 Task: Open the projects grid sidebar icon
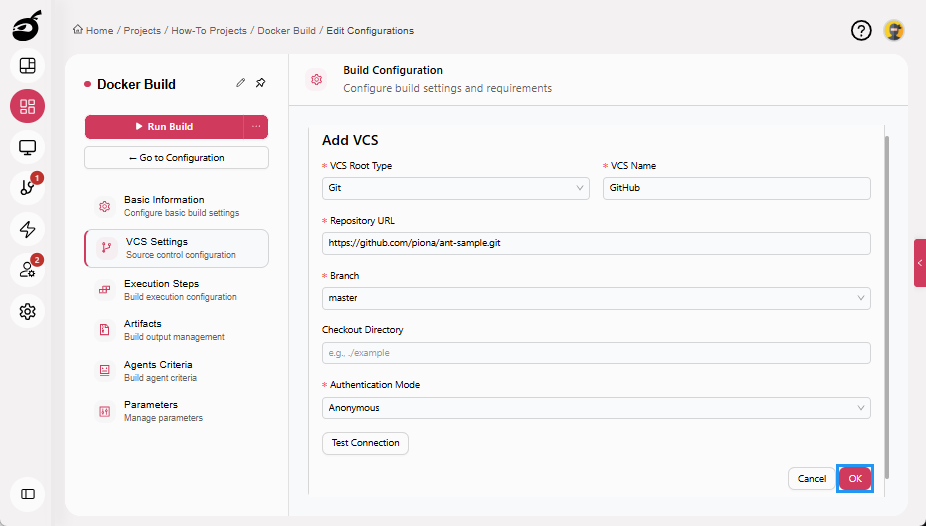tap(27, 106)
